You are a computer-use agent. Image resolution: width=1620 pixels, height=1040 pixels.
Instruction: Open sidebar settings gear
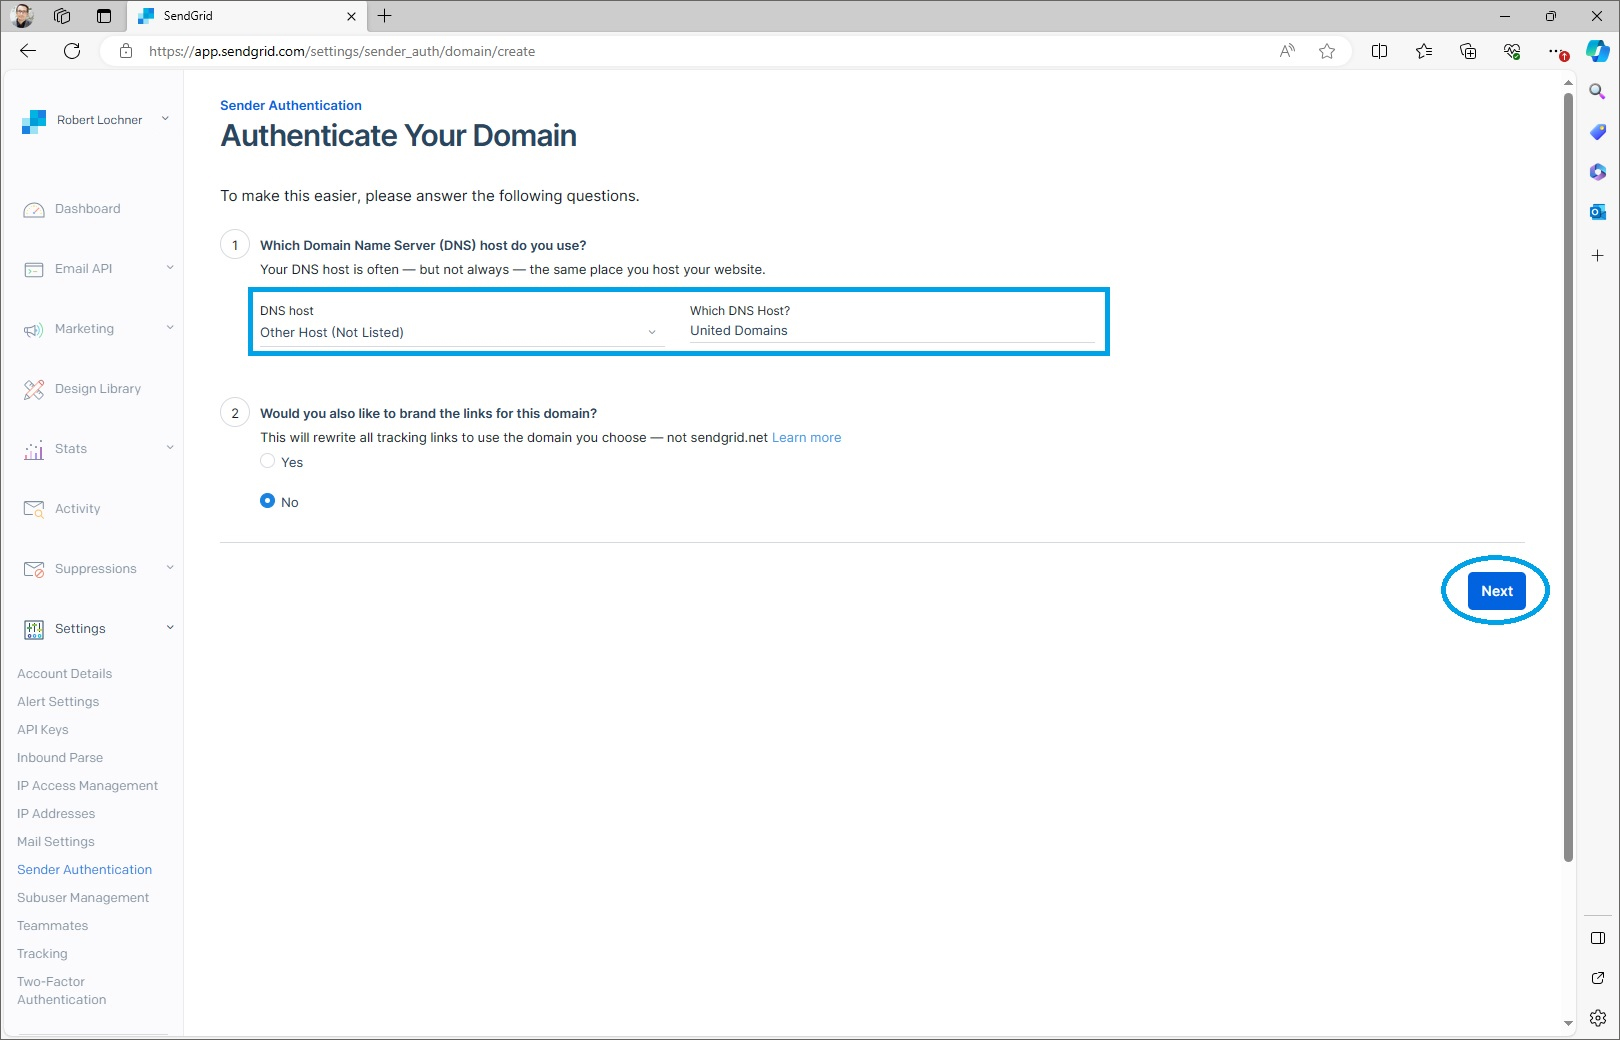pyautogui.click(x=1598, y=1018)
